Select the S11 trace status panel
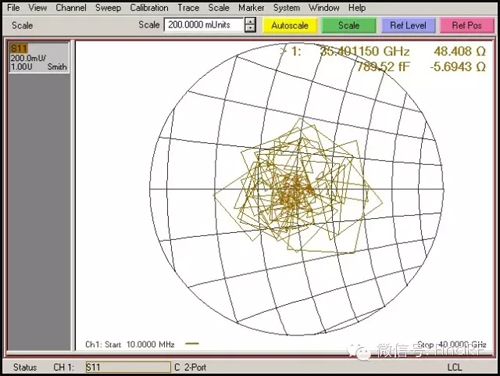This screenshot has width=500, height=376. 39,57
